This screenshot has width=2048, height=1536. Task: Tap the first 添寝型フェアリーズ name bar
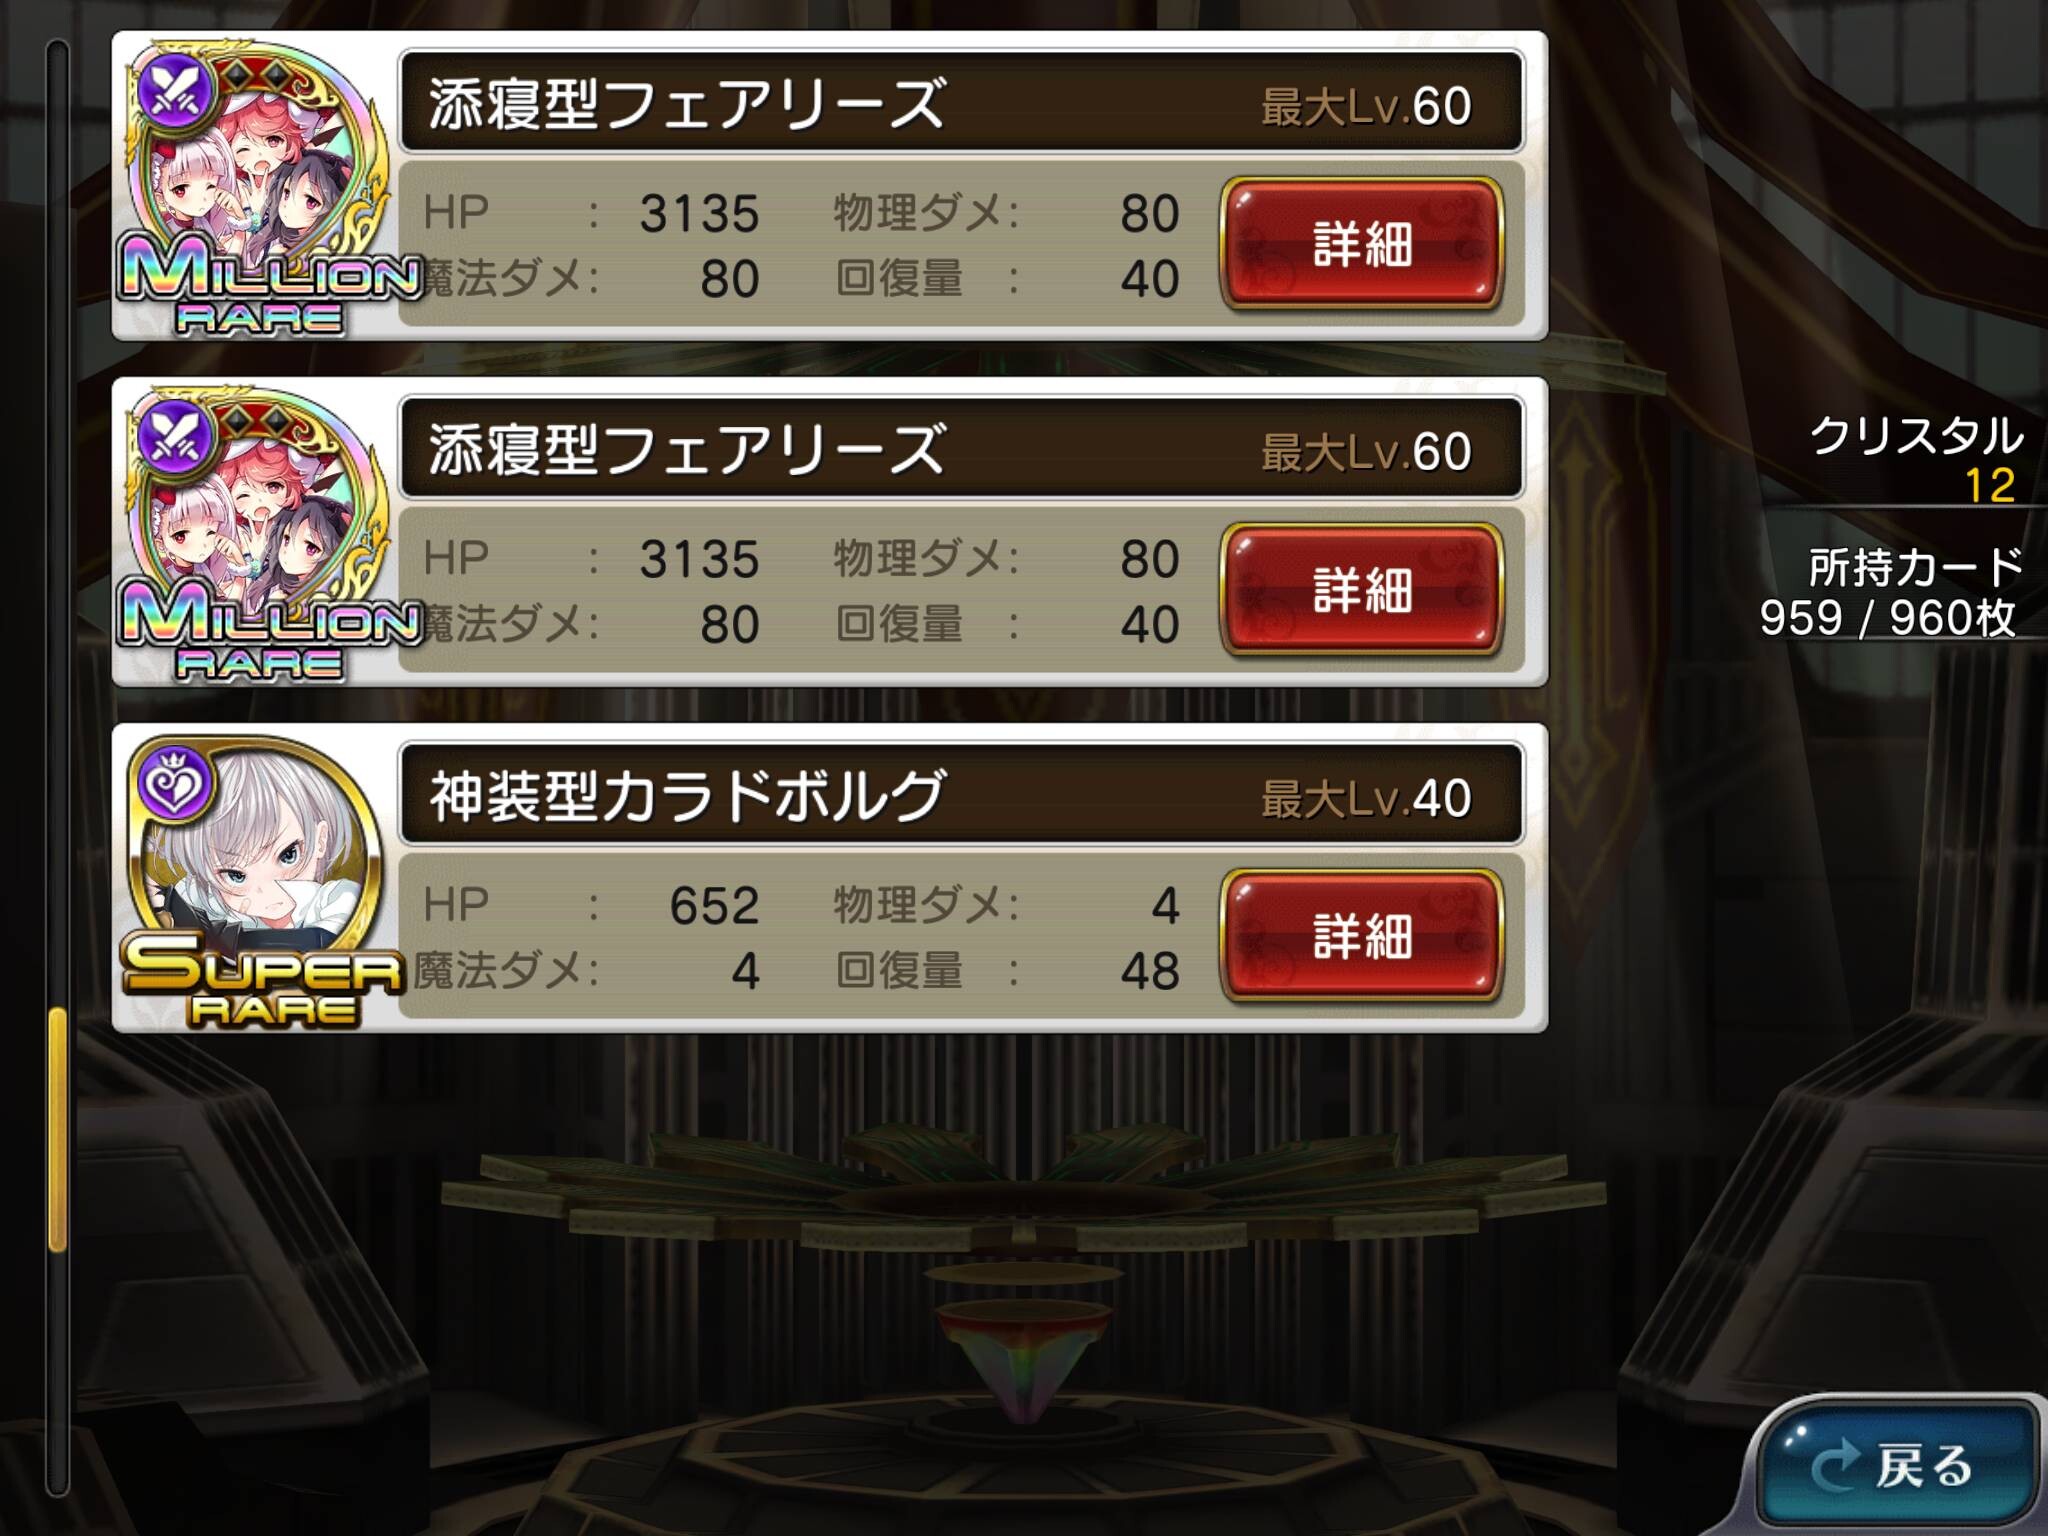(961, 102)
